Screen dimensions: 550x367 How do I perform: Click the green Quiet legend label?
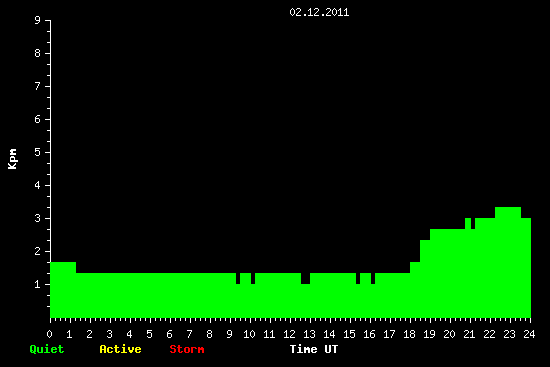(47, 349)
